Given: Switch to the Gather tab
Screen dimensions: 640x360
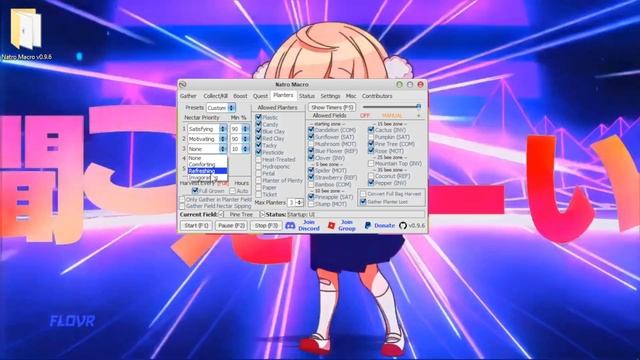Looking at the screenshot, I should coord(188,96).
